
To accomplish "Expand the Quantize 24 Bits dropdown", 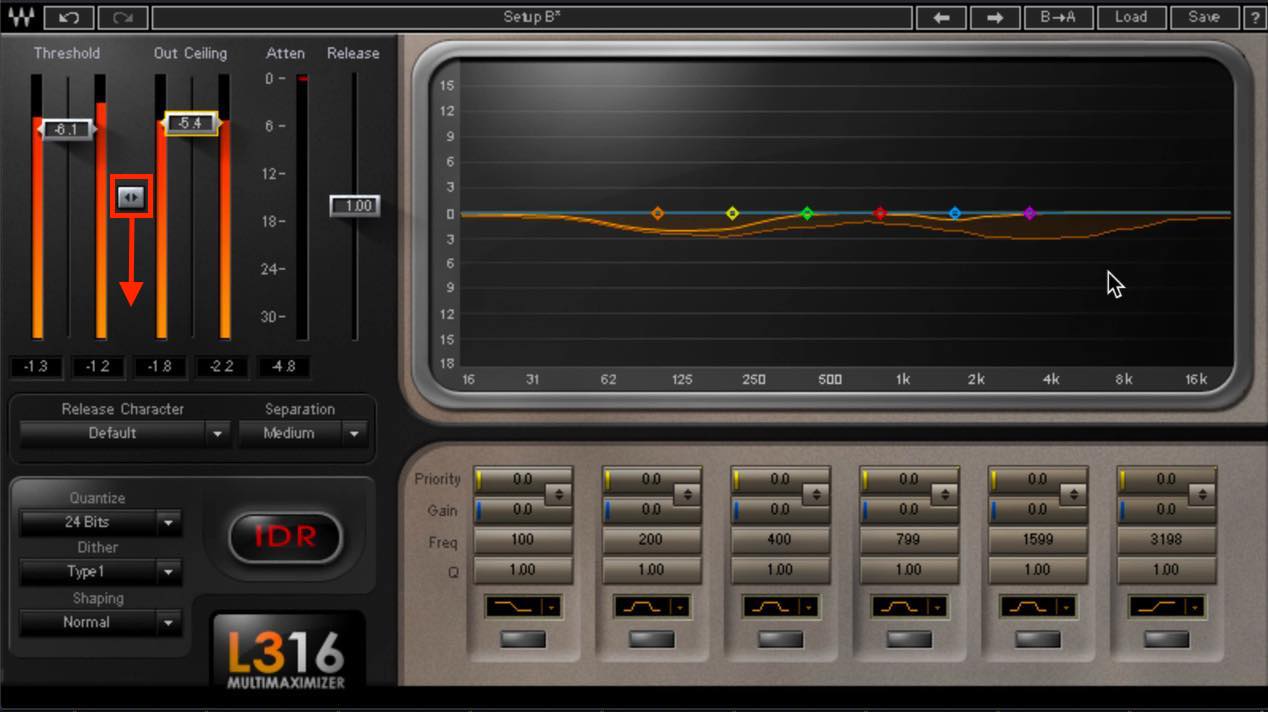I will (100, 522).
